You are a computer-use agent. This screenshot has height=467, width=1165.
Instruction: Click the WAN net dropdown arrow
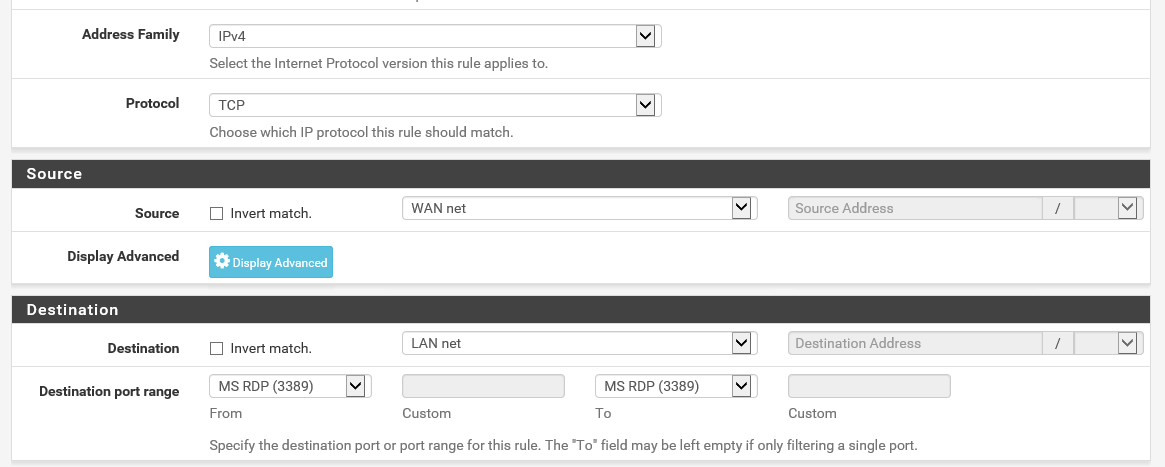pos(741,208)
